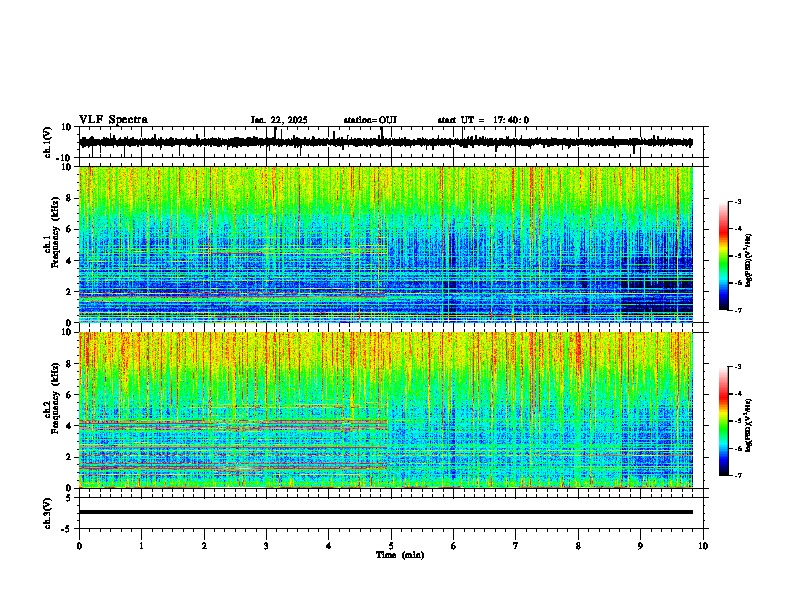
Task: Click the "-3" tick on the ch.1 colorbar
Action: pyautogui.click(x=737, y=201)
